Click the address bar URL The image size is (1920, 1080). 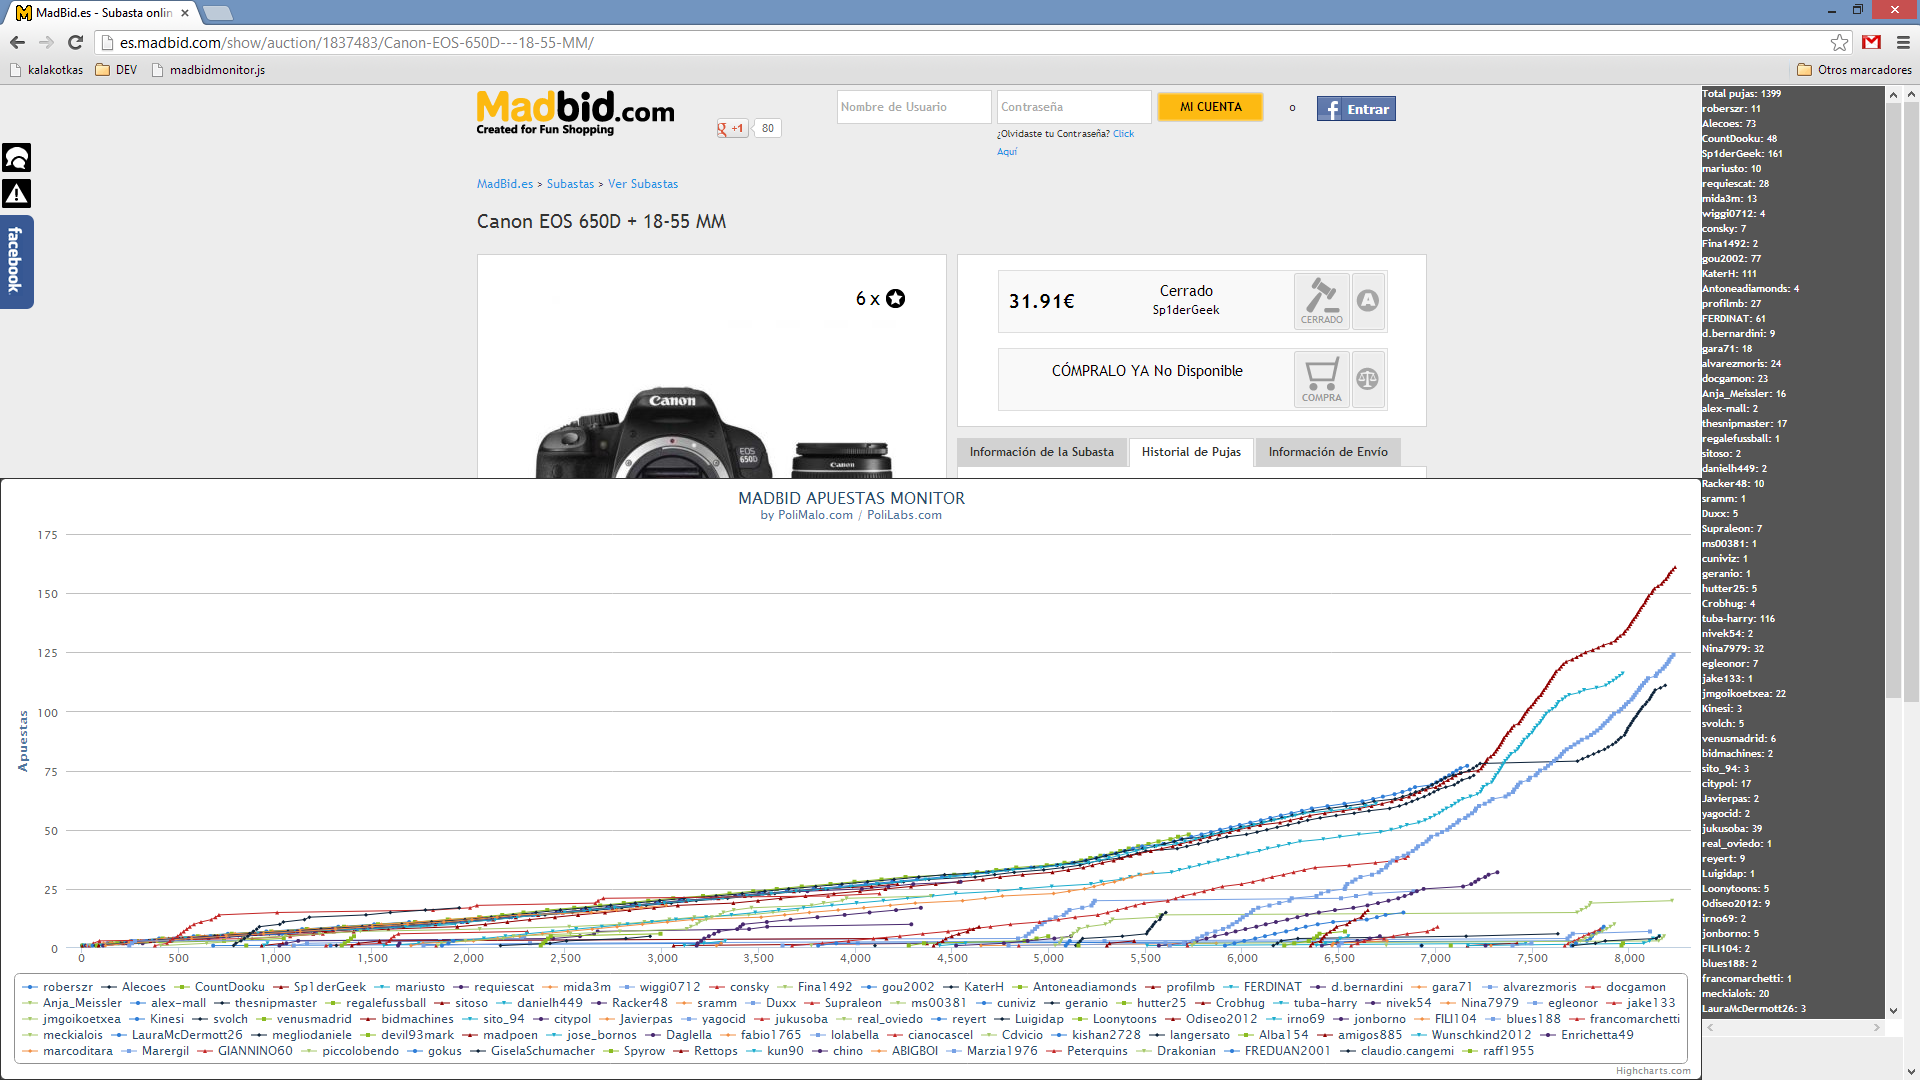(357, 43)
